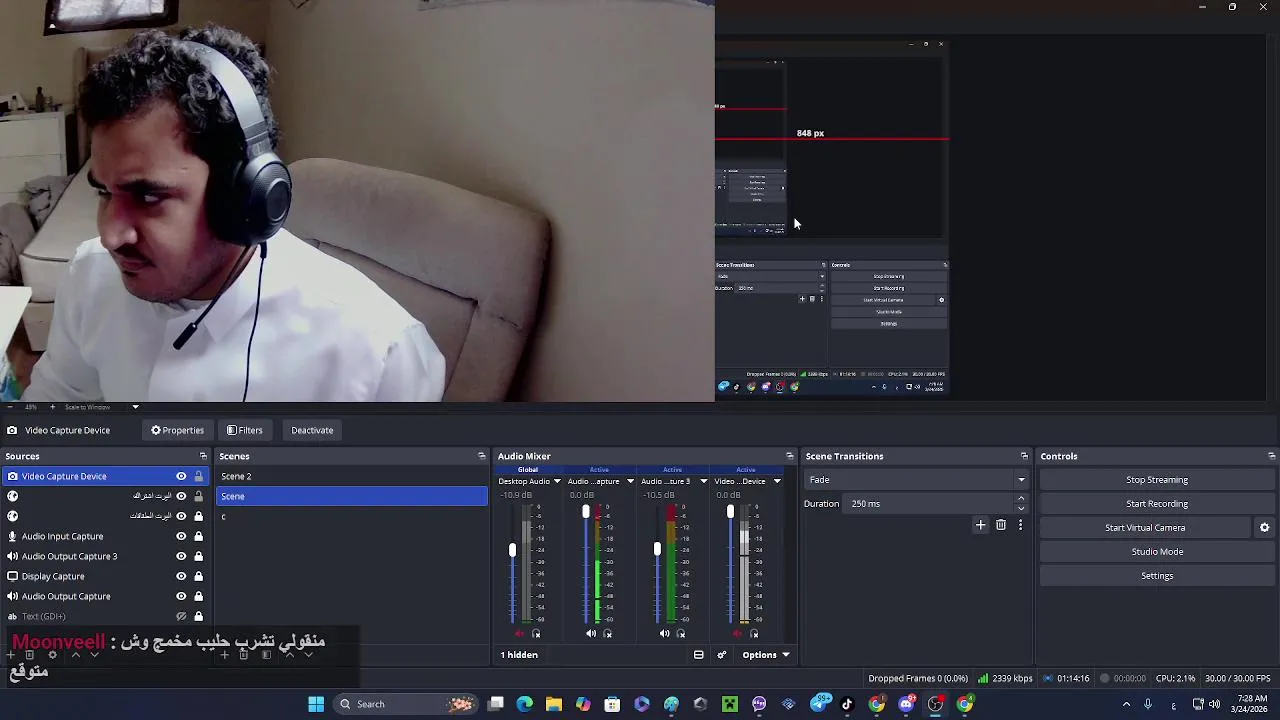Toggle monitoring headphone icon for Video ...Device
The width and height of the screenshot is (1280, 720).
pyautogui.click(x=754, y=633)
